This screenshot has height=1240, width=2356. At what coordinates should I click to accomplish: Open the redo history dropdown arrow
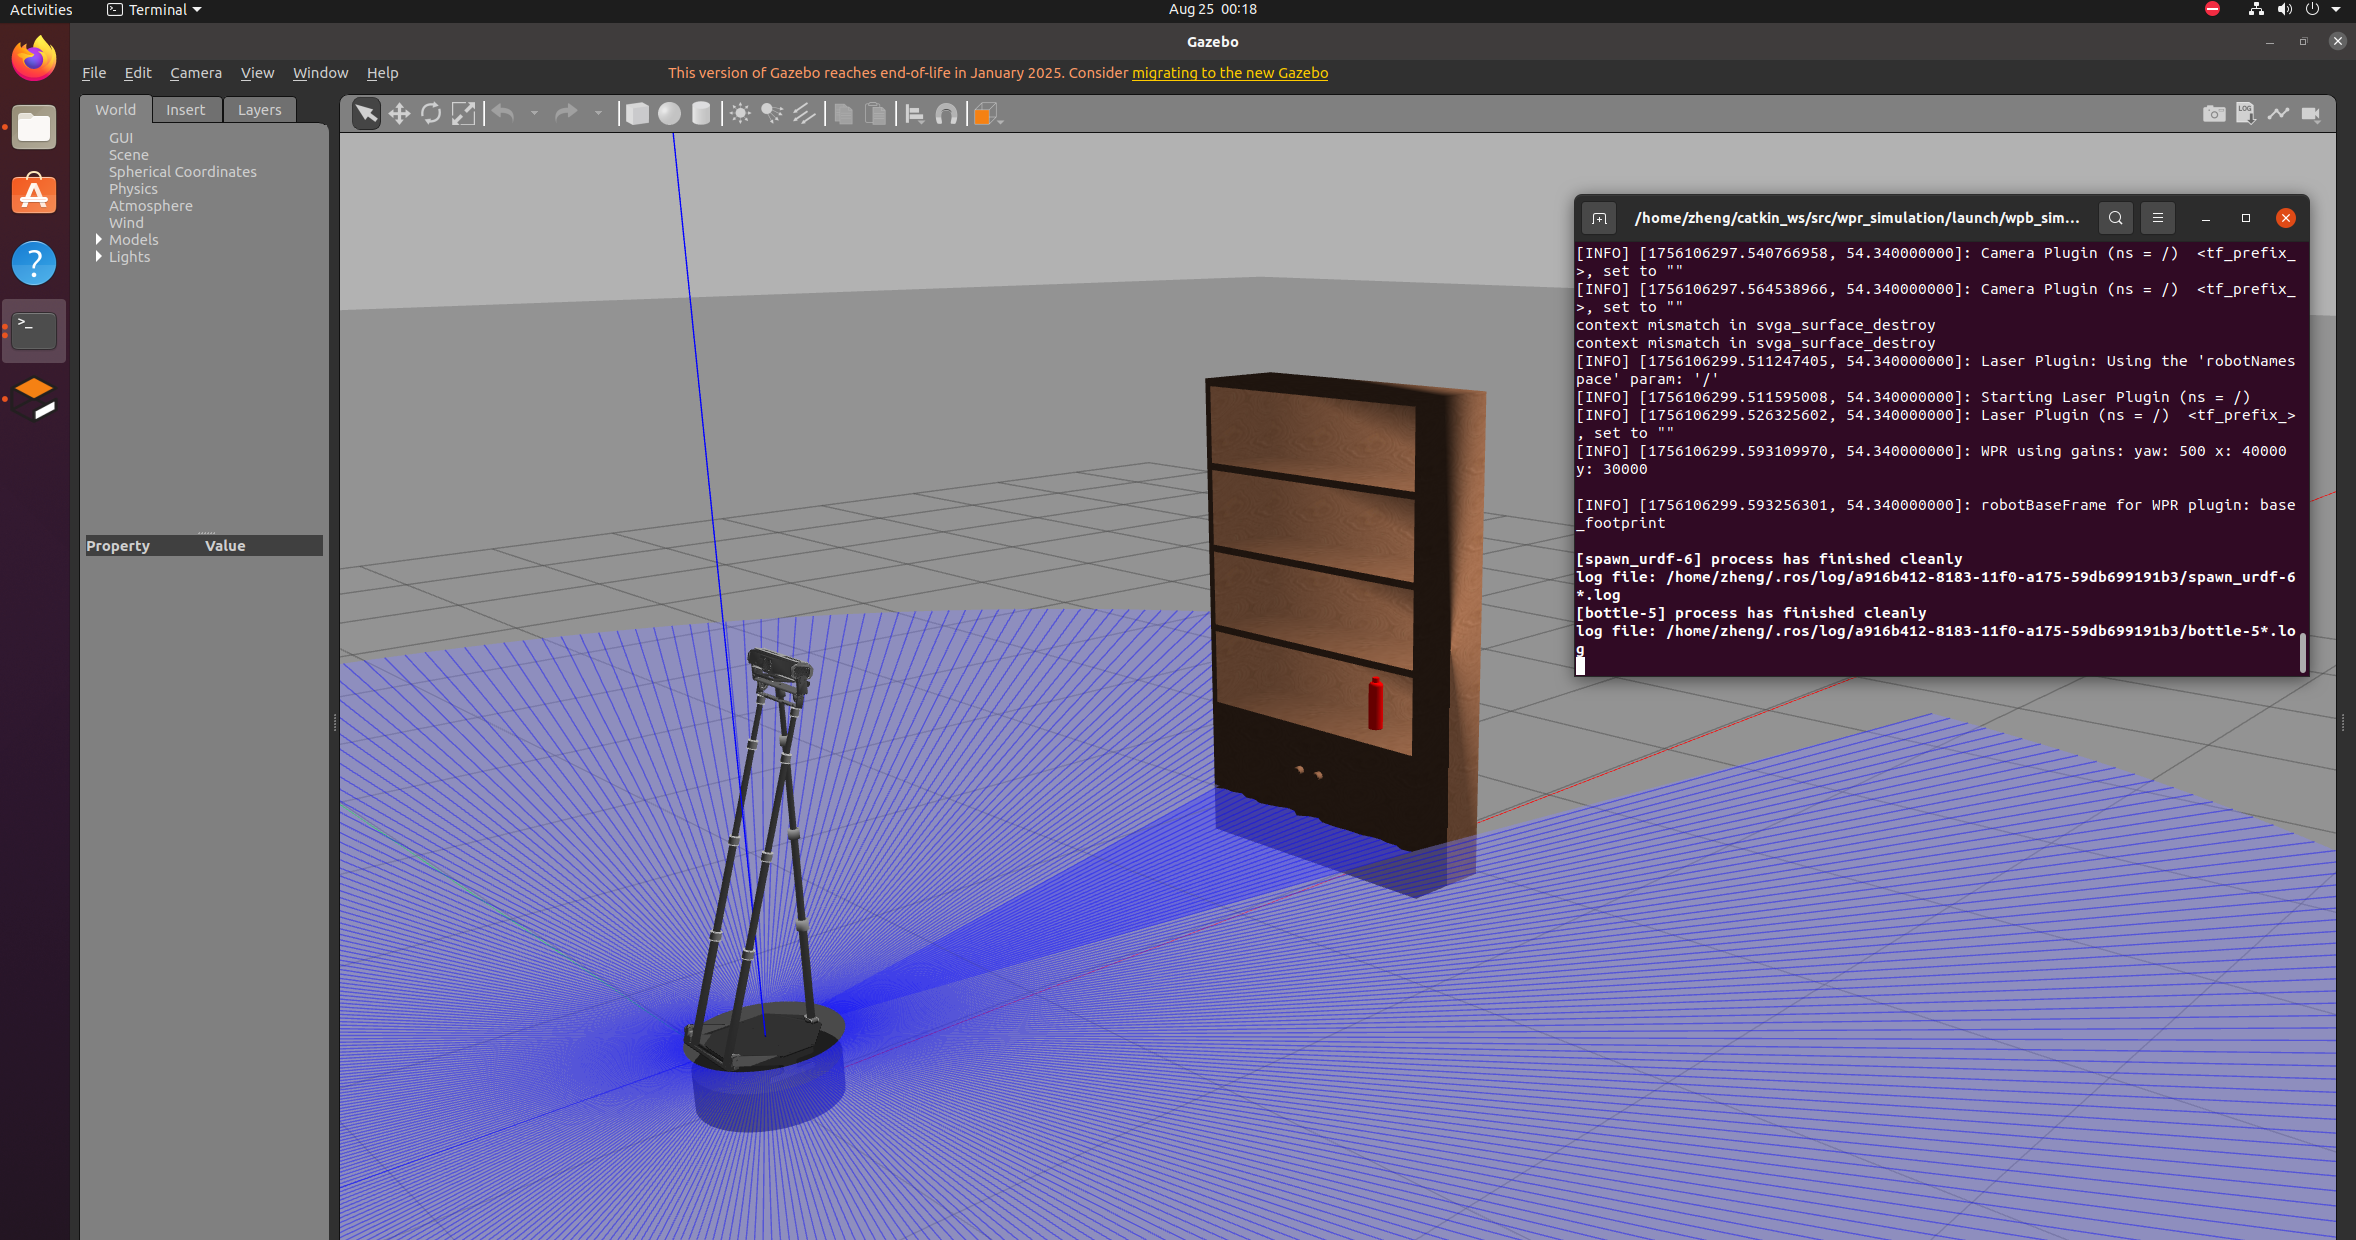[597, 113]
